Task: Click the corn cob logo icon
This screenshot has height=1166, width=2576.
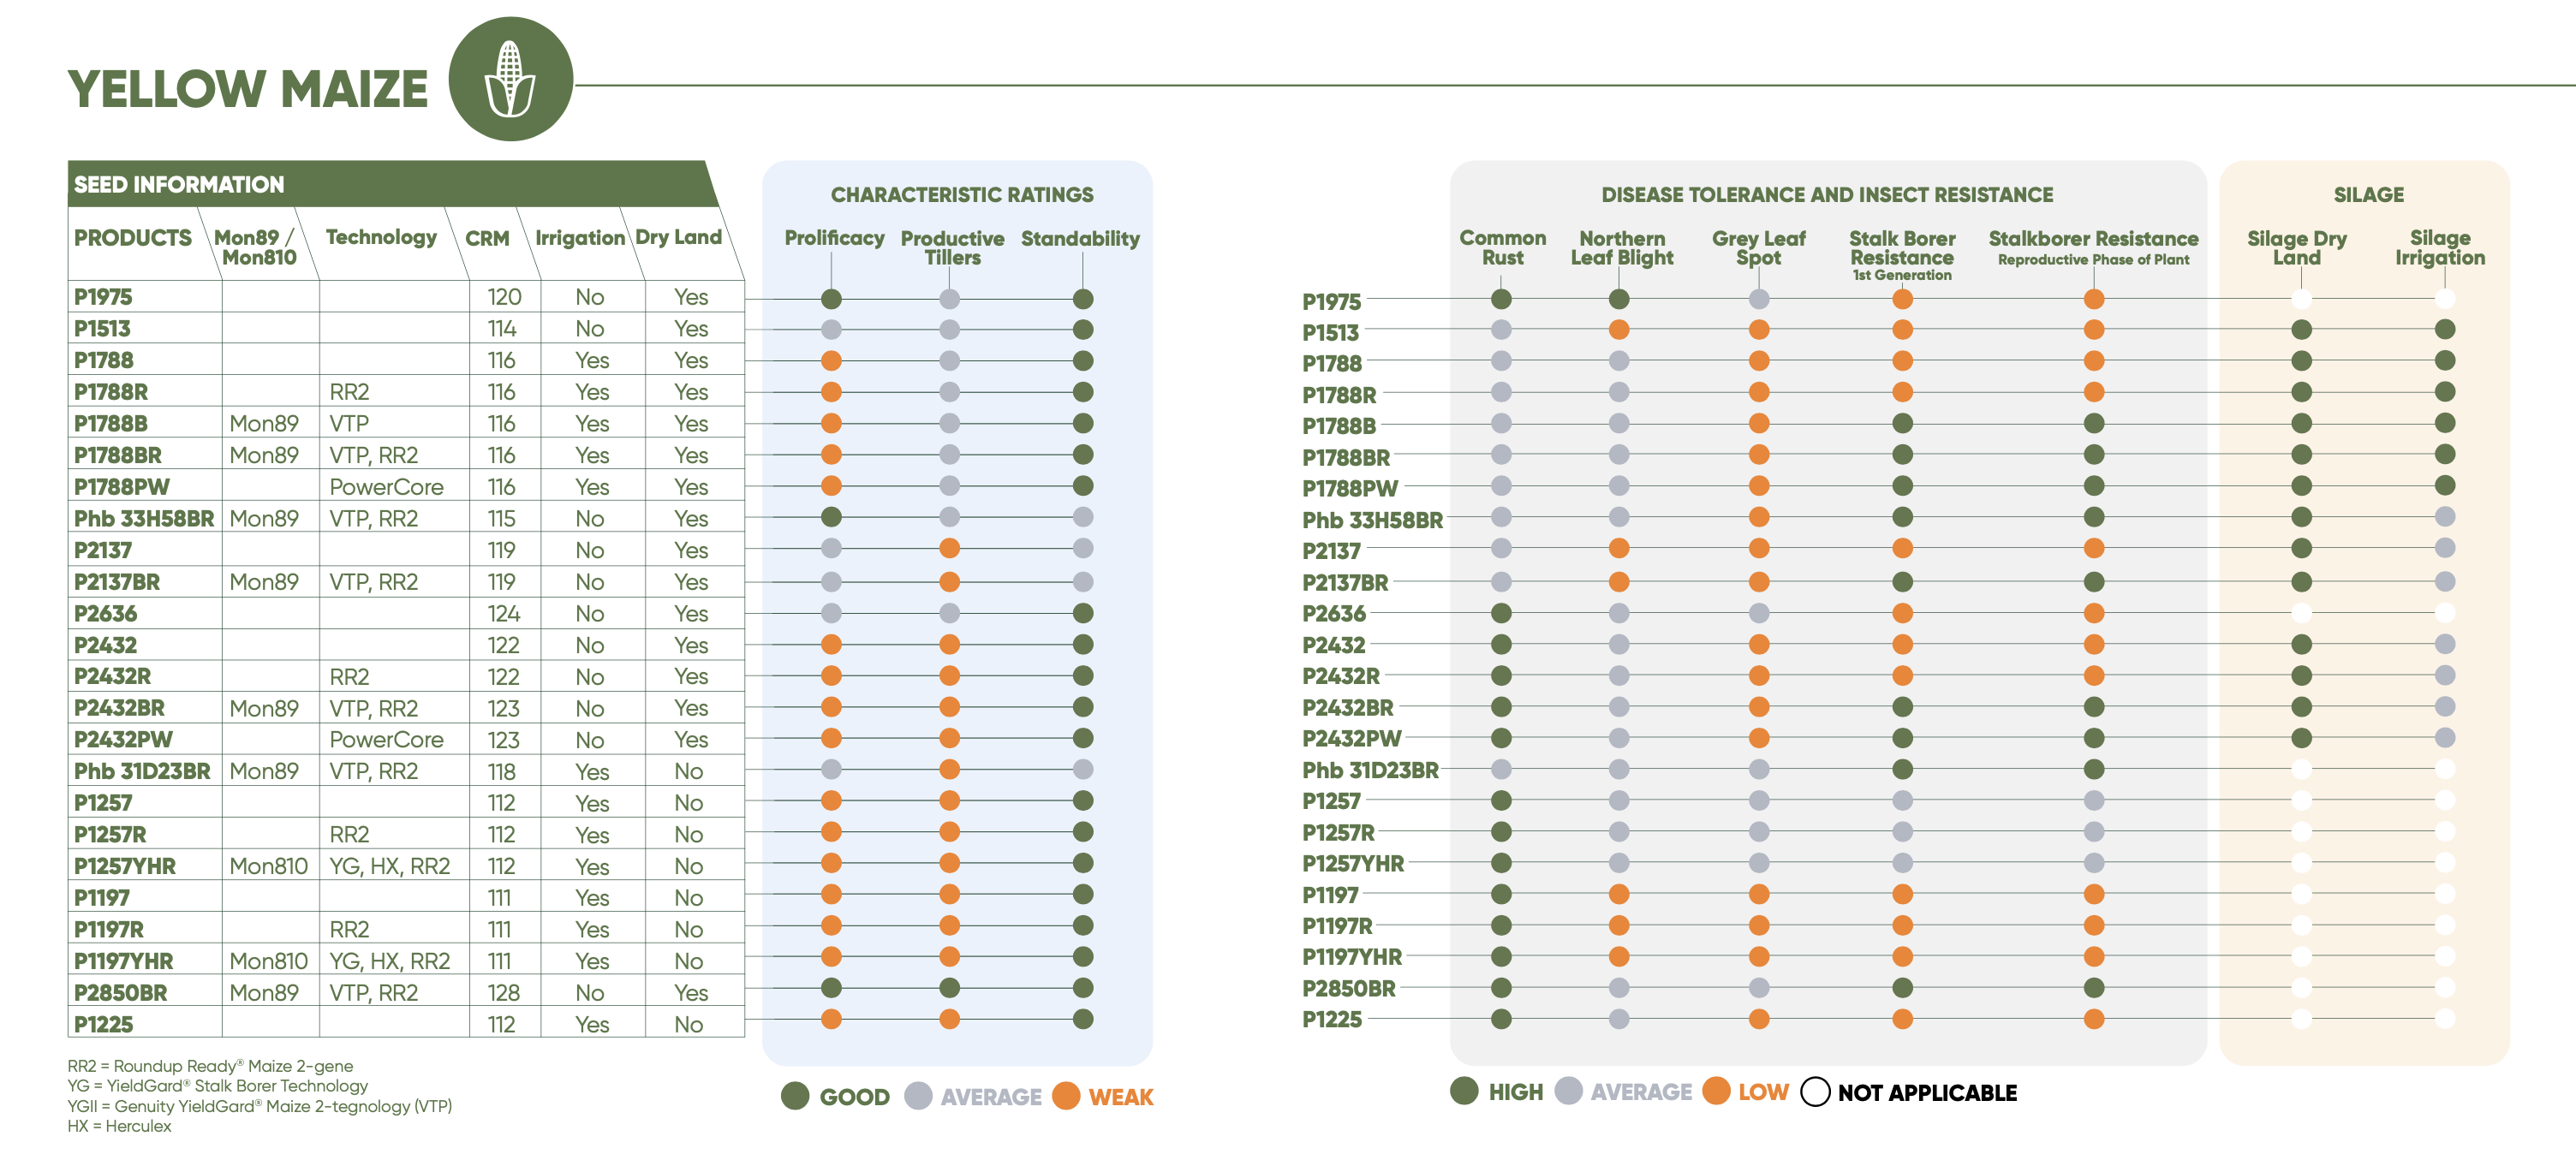Action: tap(510, 79)
